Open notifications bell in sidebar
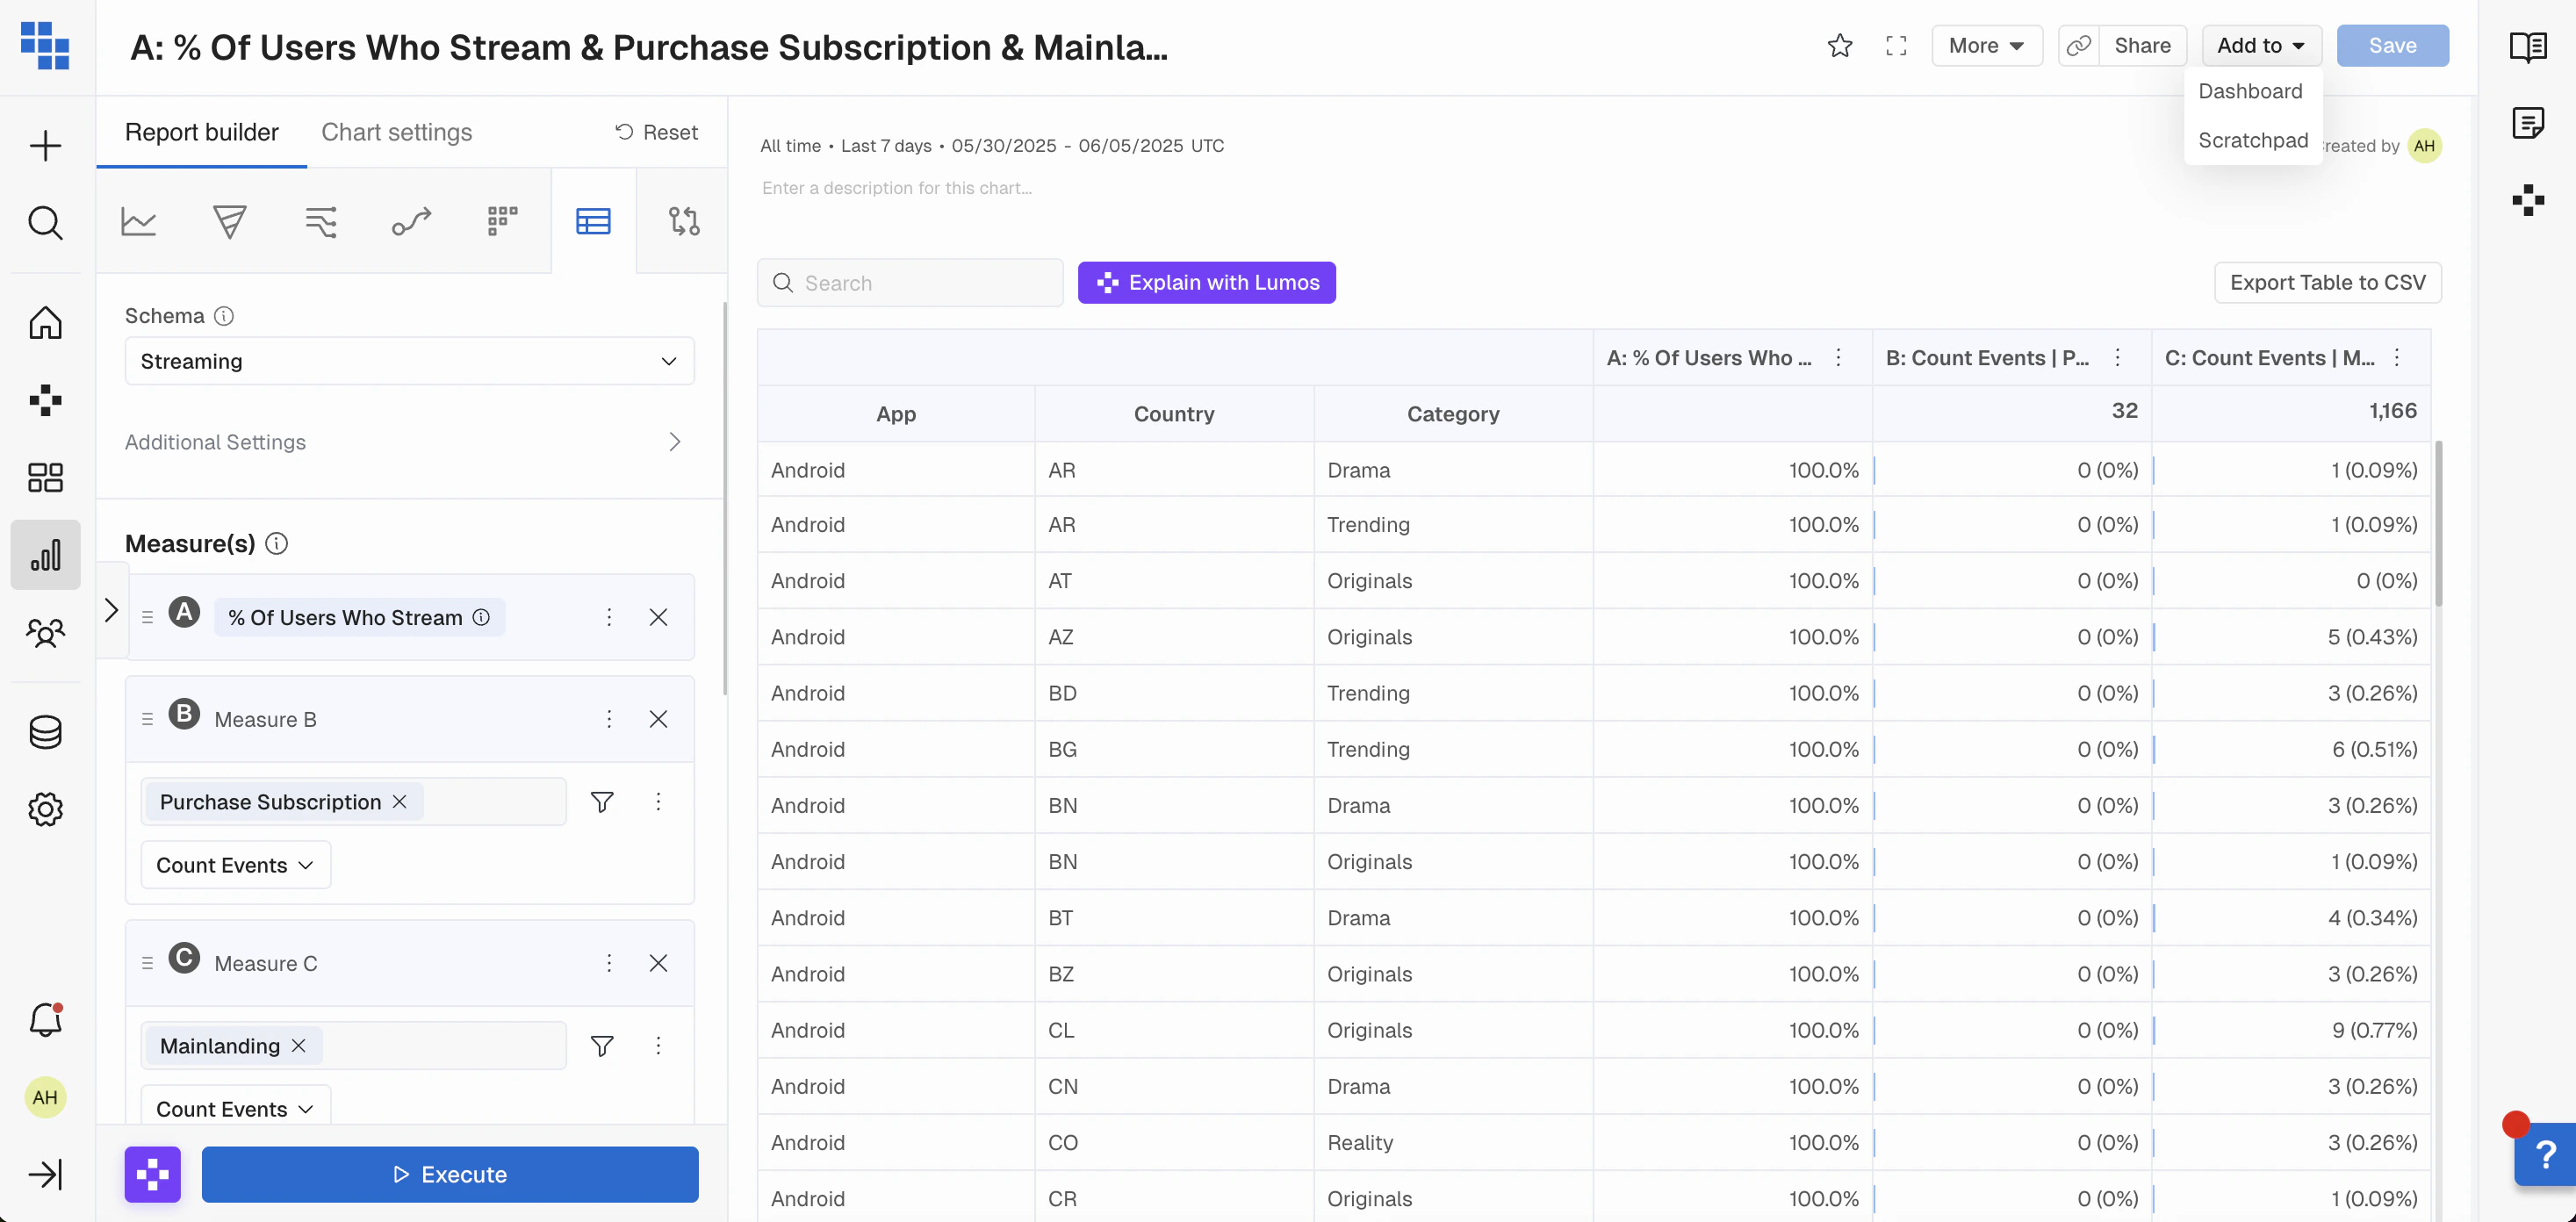 point(45,1019)
